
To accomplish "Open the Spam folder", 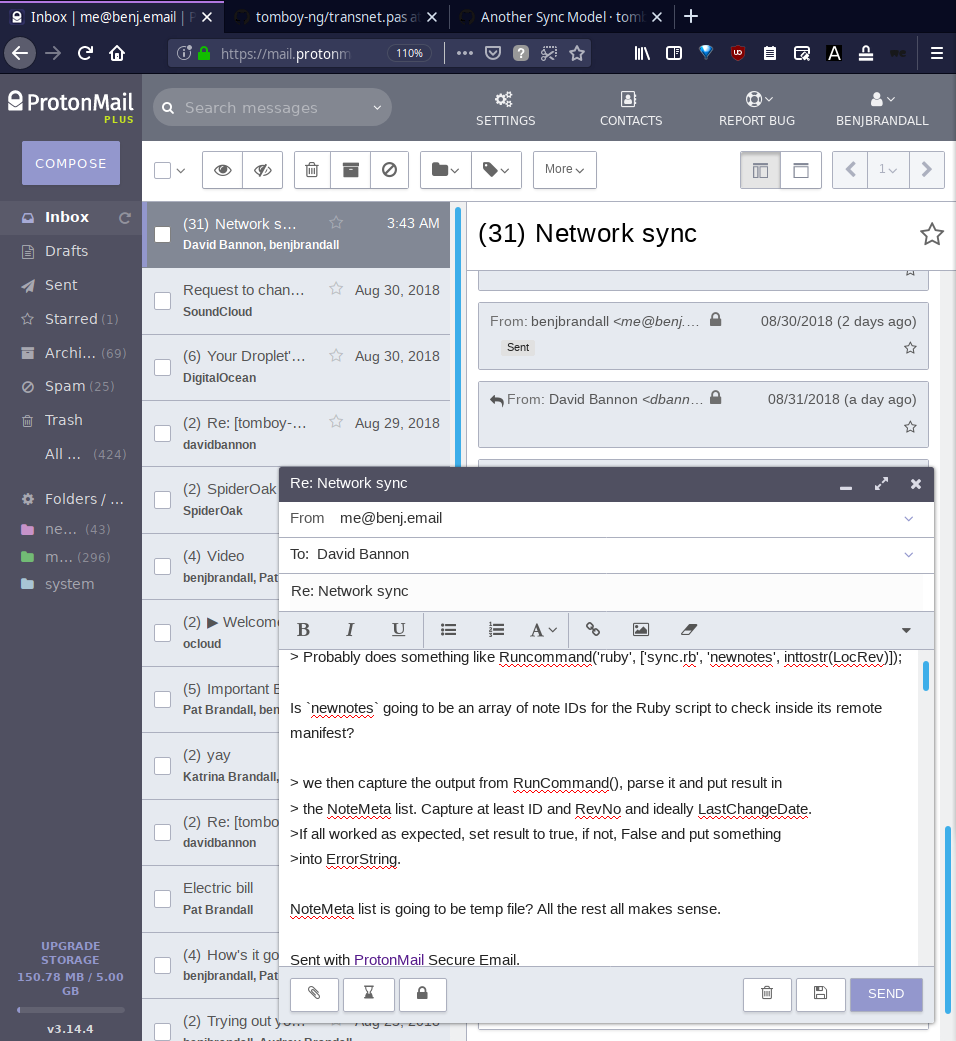I will coord(65,386).
